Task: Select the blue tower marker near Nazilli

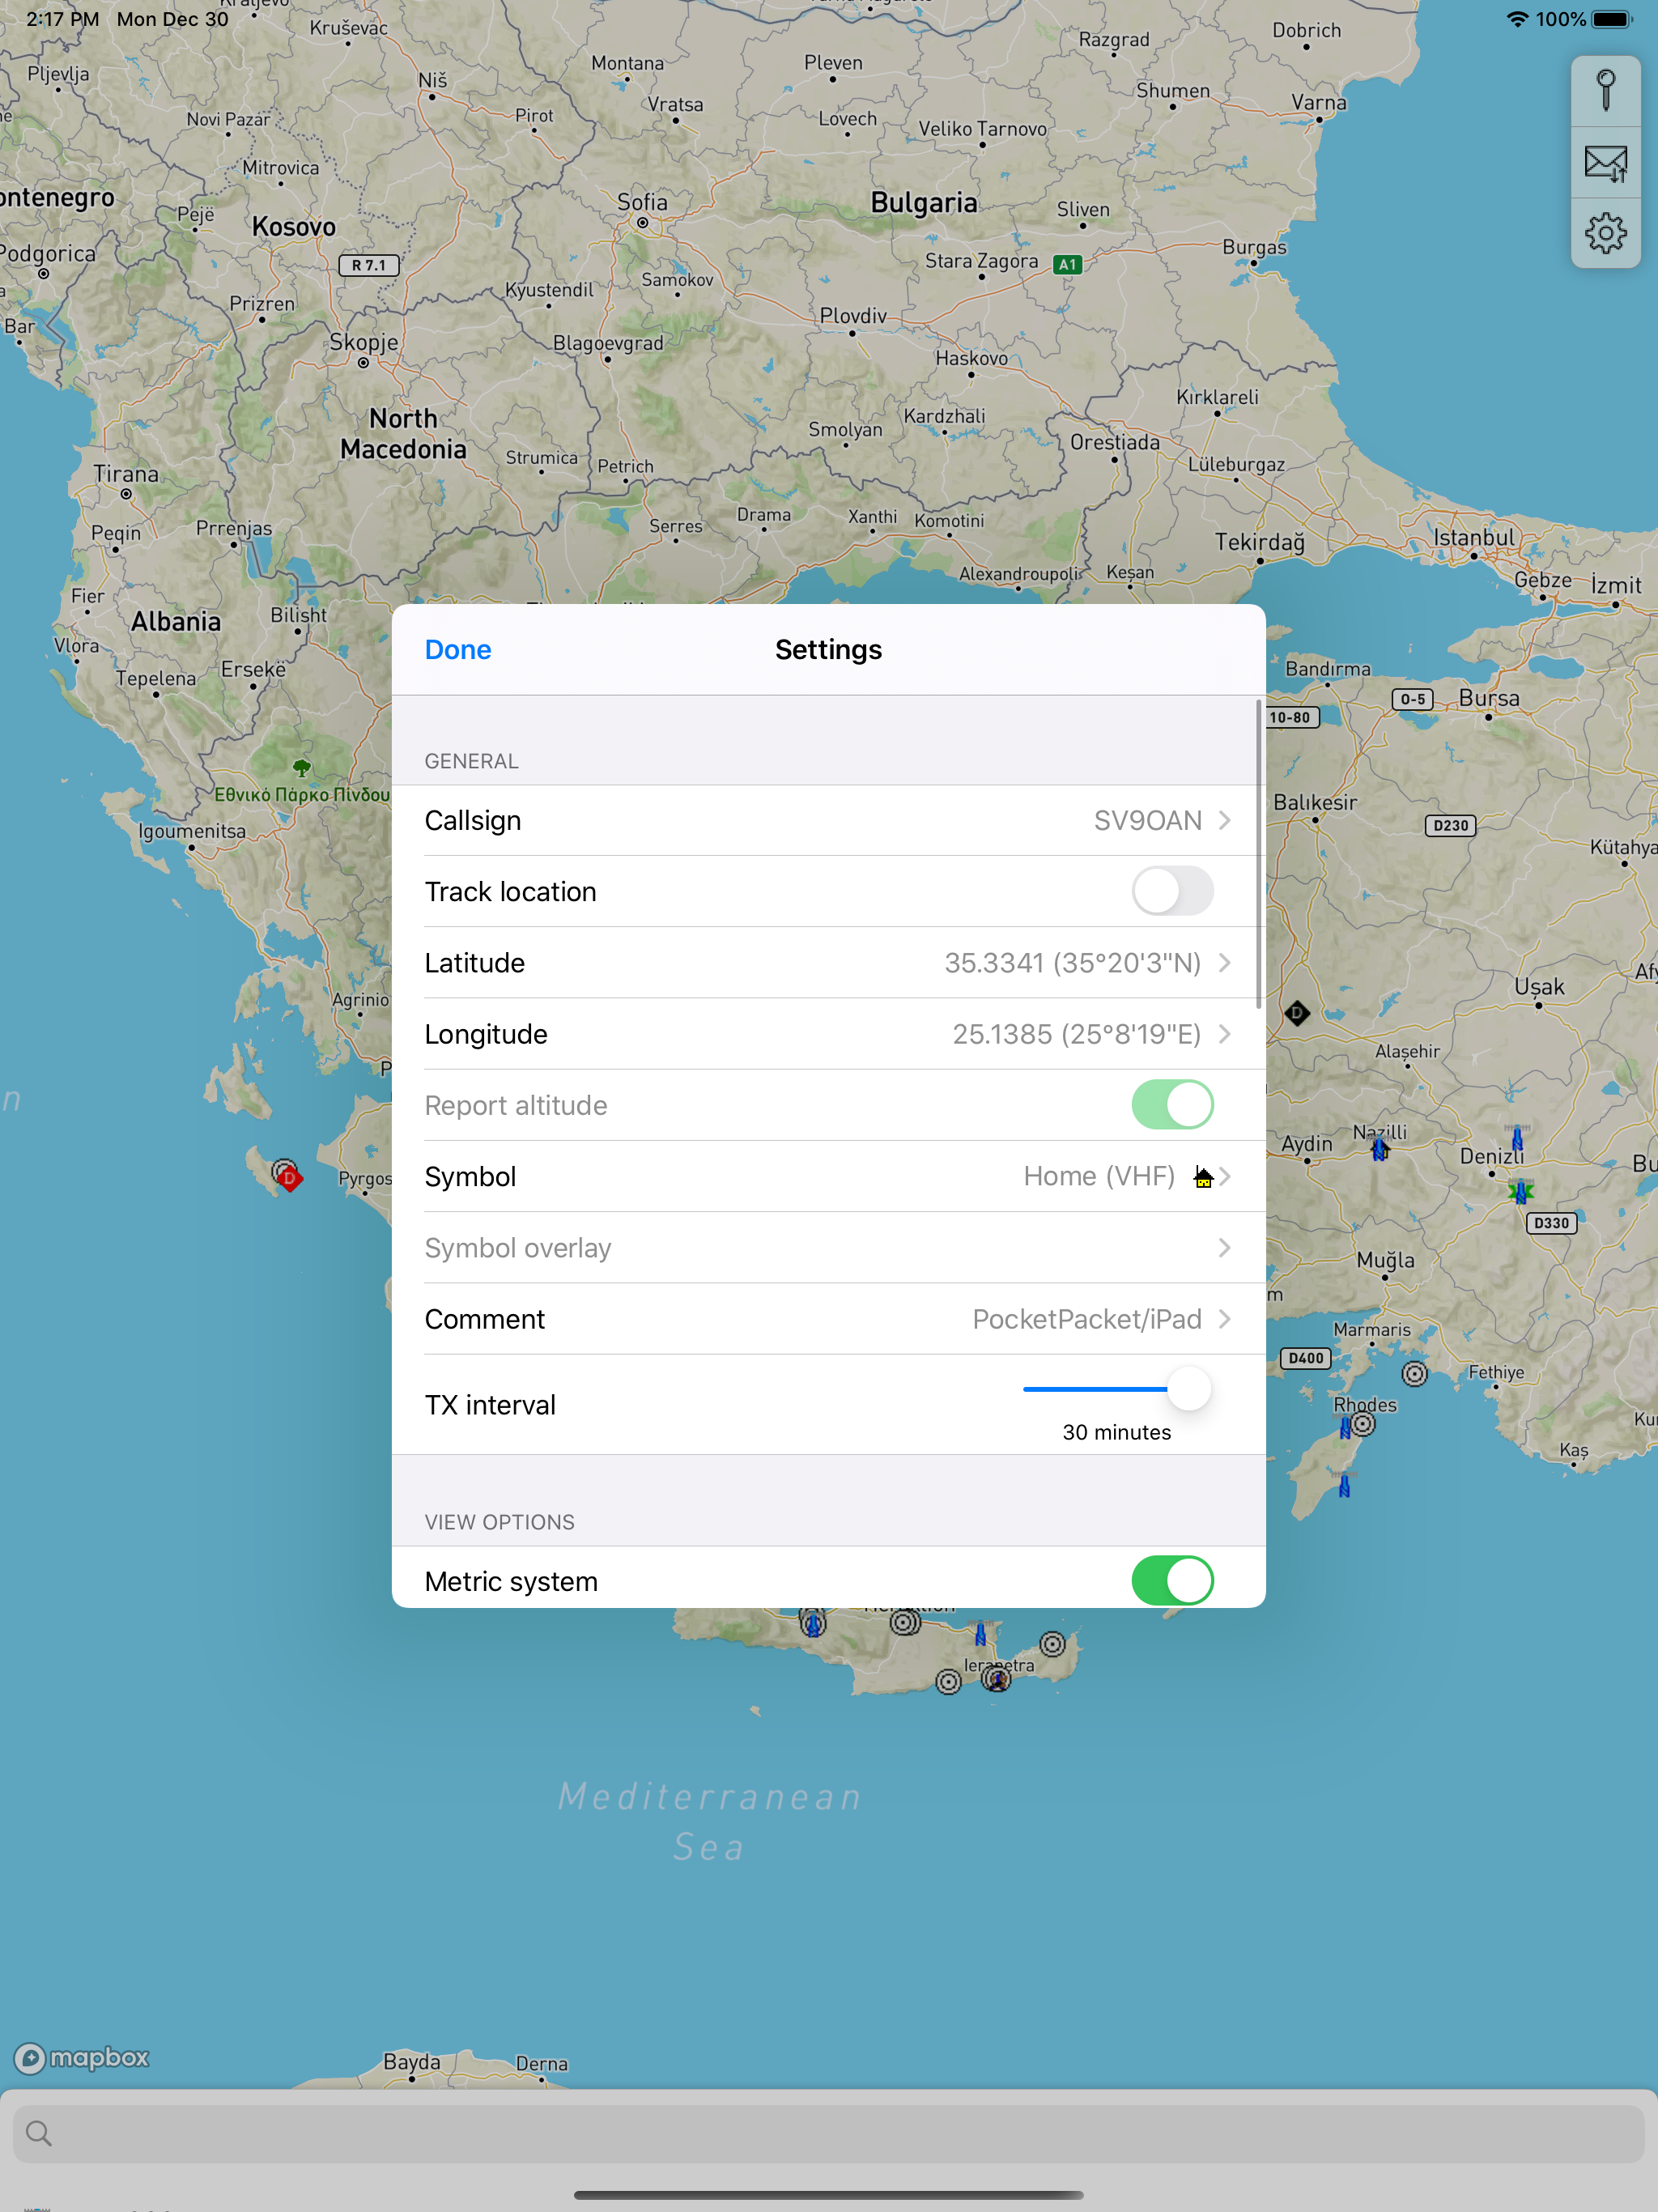Action: (1380, 1149)
